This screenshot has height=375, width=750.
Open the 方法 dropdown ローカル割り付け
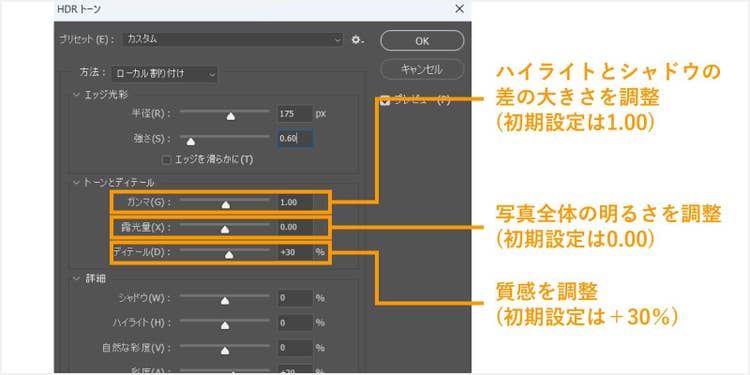pyautogui.click(x=165, y=74)
